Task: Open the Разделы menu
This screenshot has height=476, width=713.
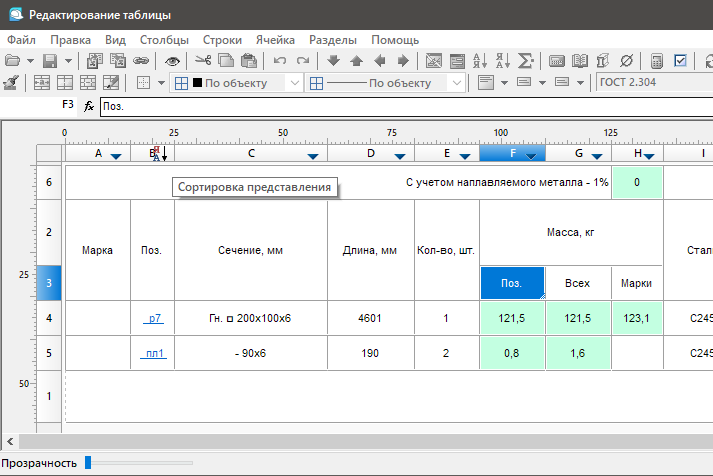Action: pyautogui.click(x=333, y=40)
